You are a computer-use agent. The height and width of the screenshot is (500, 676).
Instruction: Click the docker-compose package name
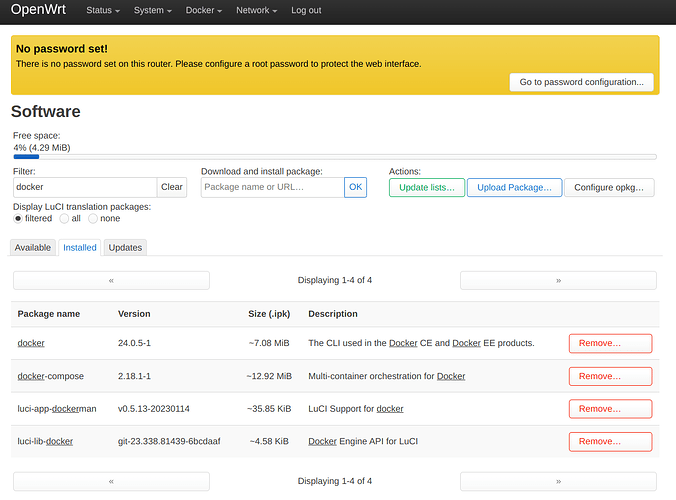(51, 376)
